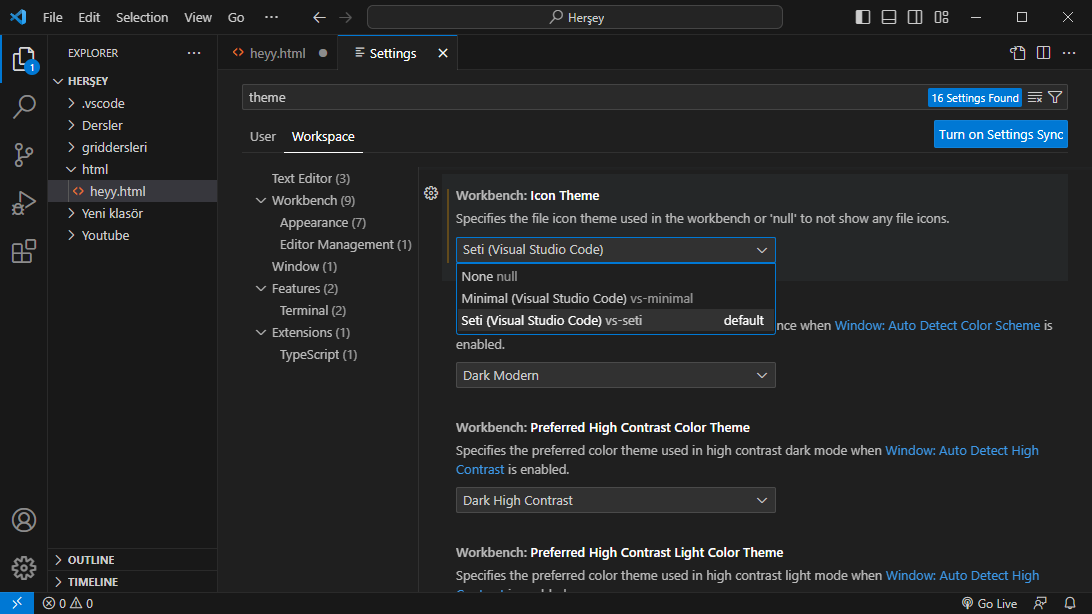Open Window: Auto Detect Color Scheme link
1092x614 pixels.
(x=937, y=325)
